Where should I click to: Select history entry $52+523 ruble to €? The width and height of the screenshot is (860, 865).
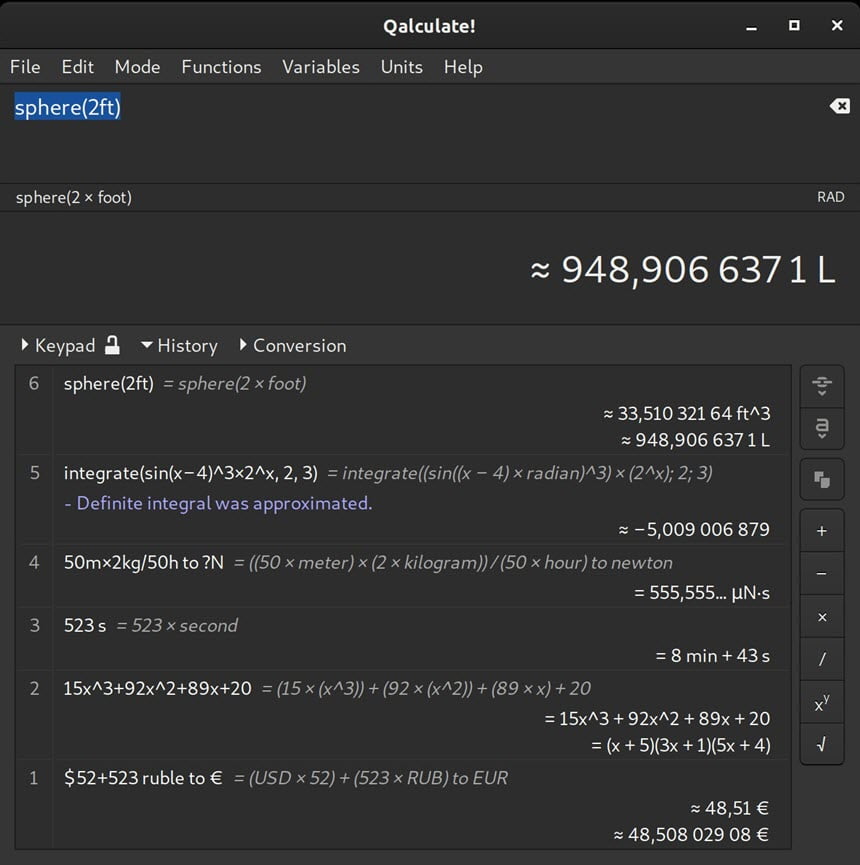click(143, 778)
